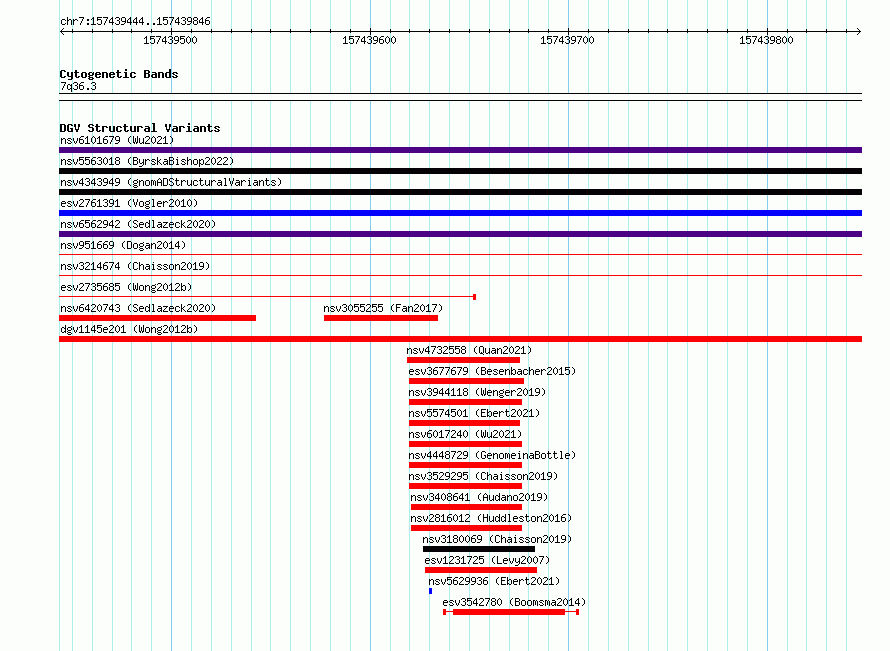The height and width of the screenshot is (651, 890).
Task: Click the esv3542780 (Boomsma2014) variant bar
Action: tap(511, 612)
